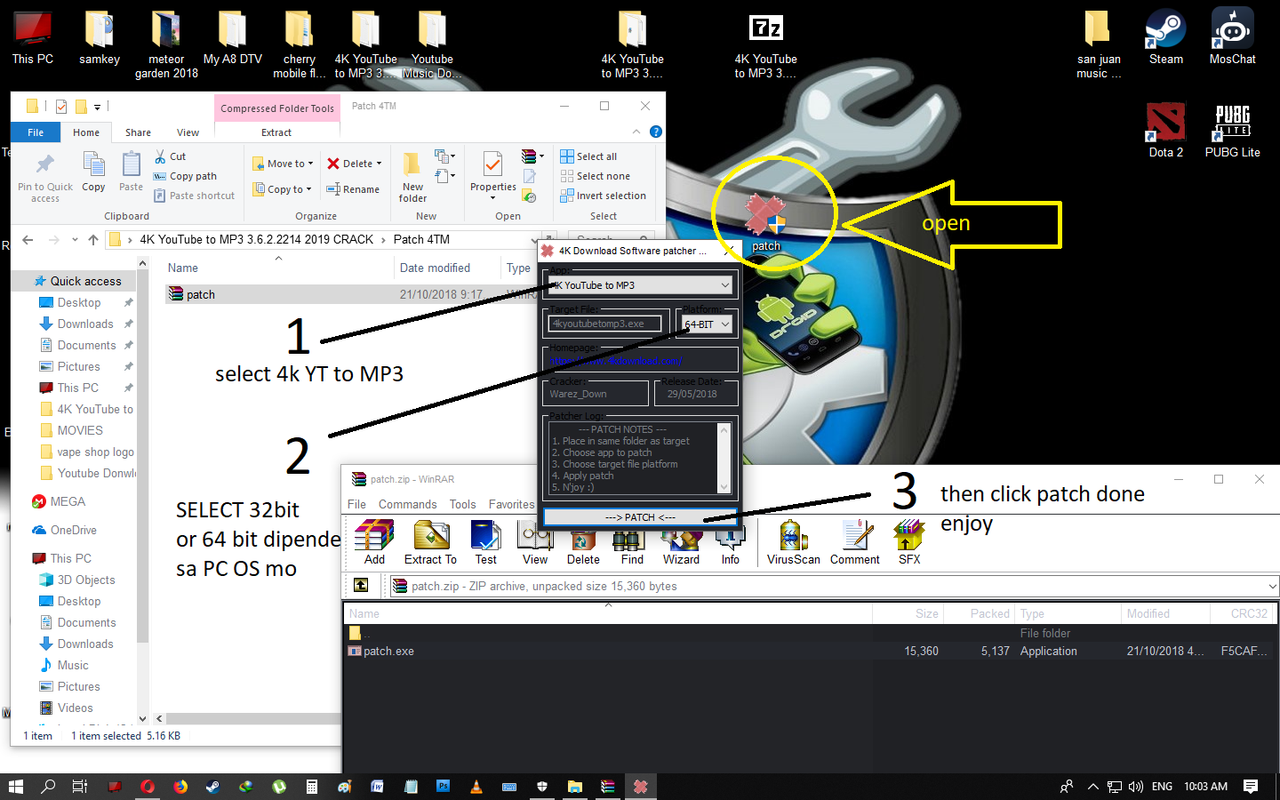Create a New folder from the ribbon
The image size is (1280, 800).
(412, 177)
